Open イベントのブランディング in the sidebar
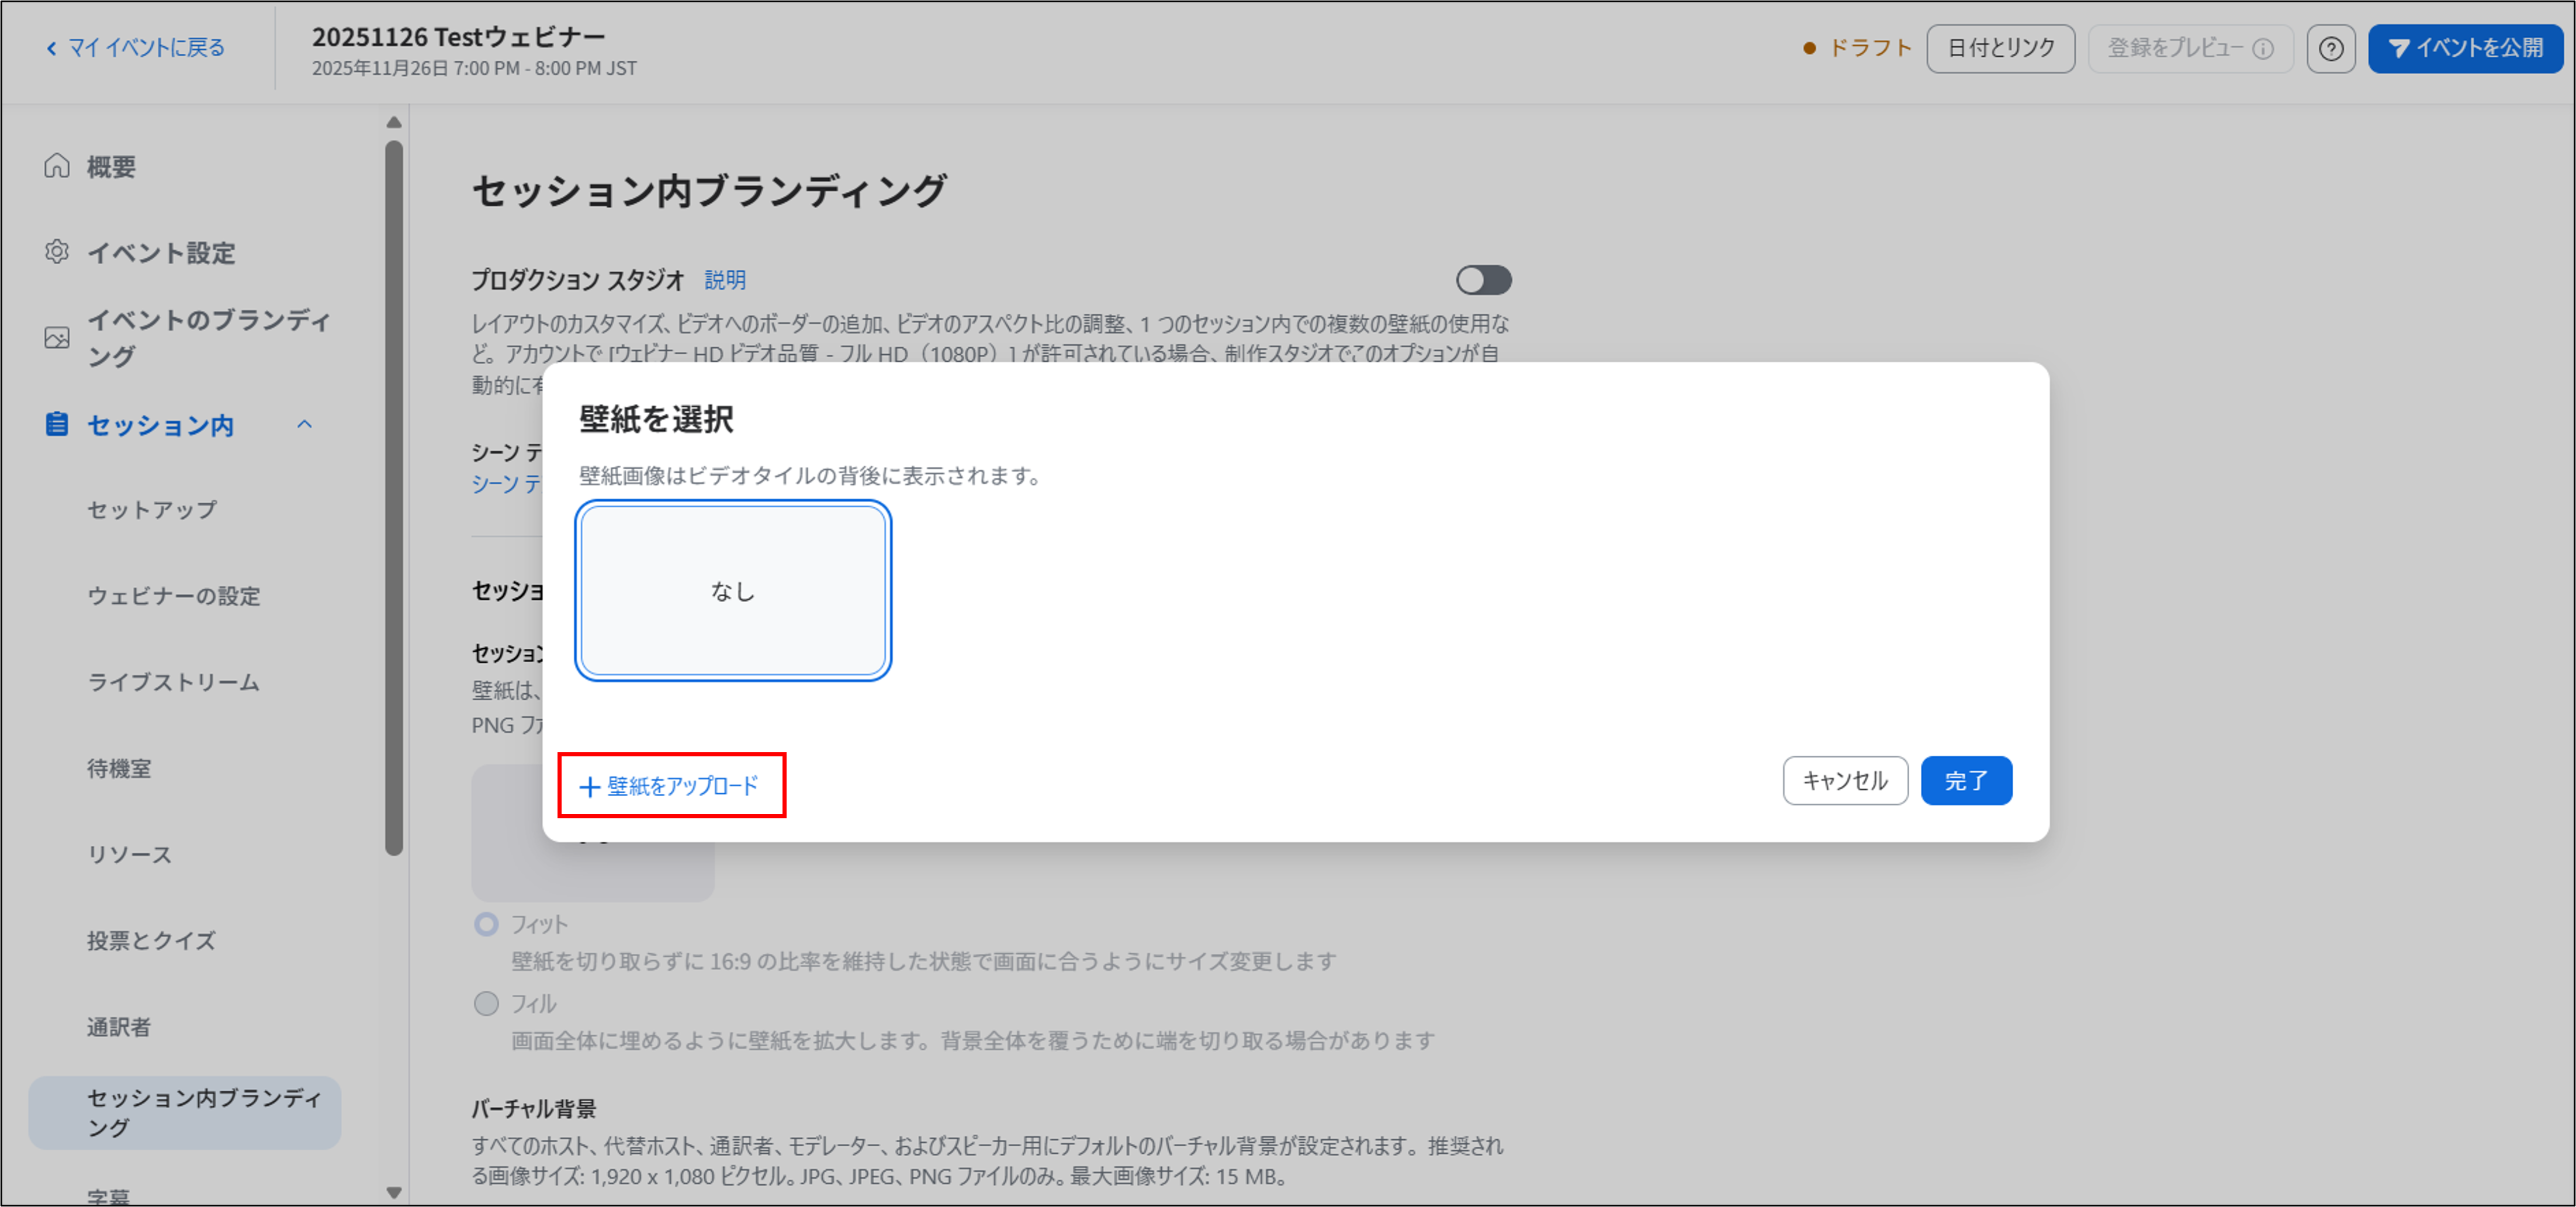Viewport: 2576px width, 1207px height. pyautogui.click(x=208, y=337)
